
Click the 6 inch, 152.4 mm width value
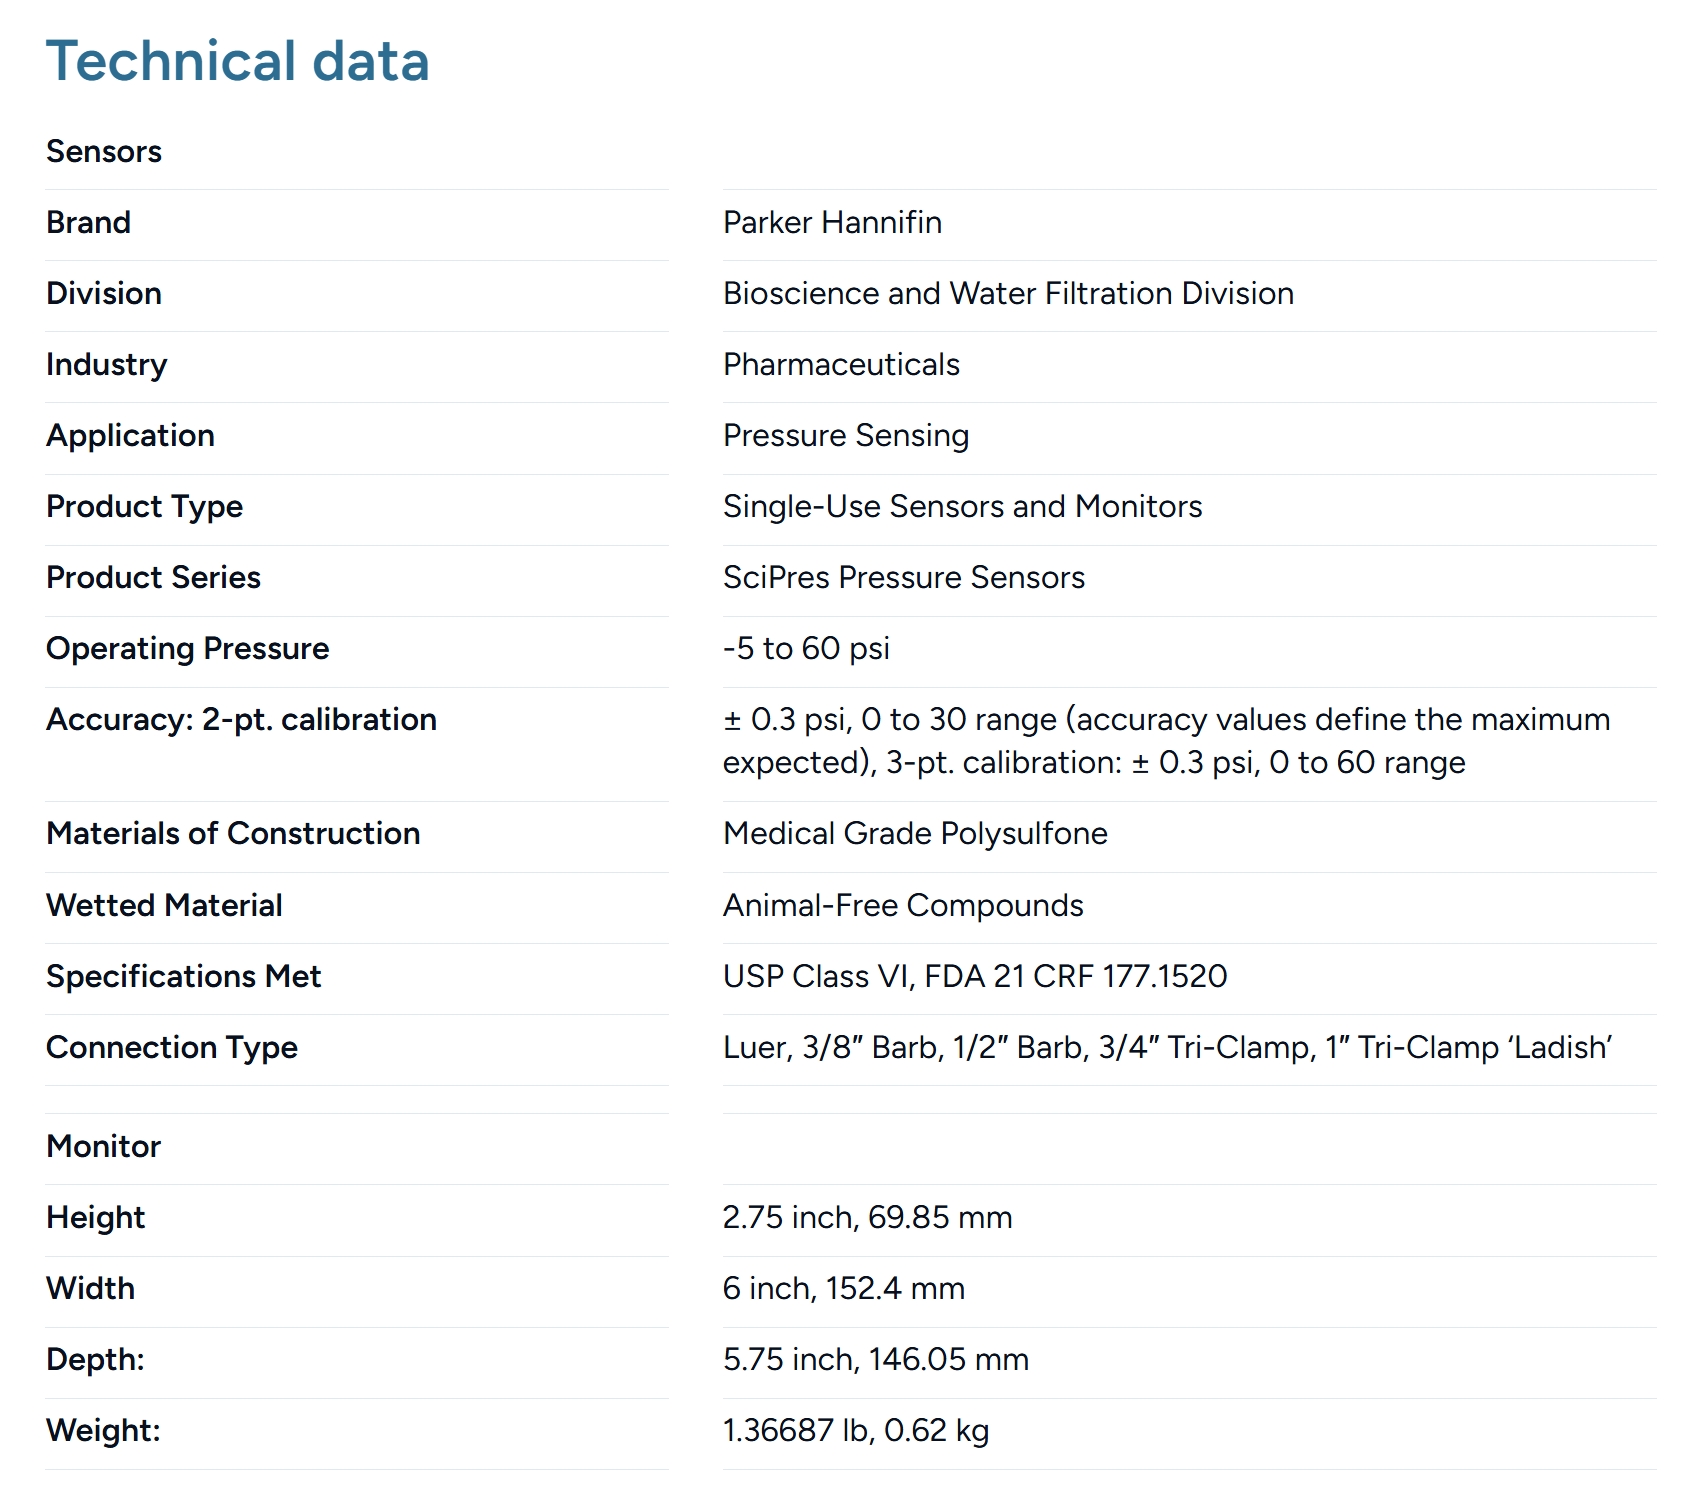click(843, 1289)
